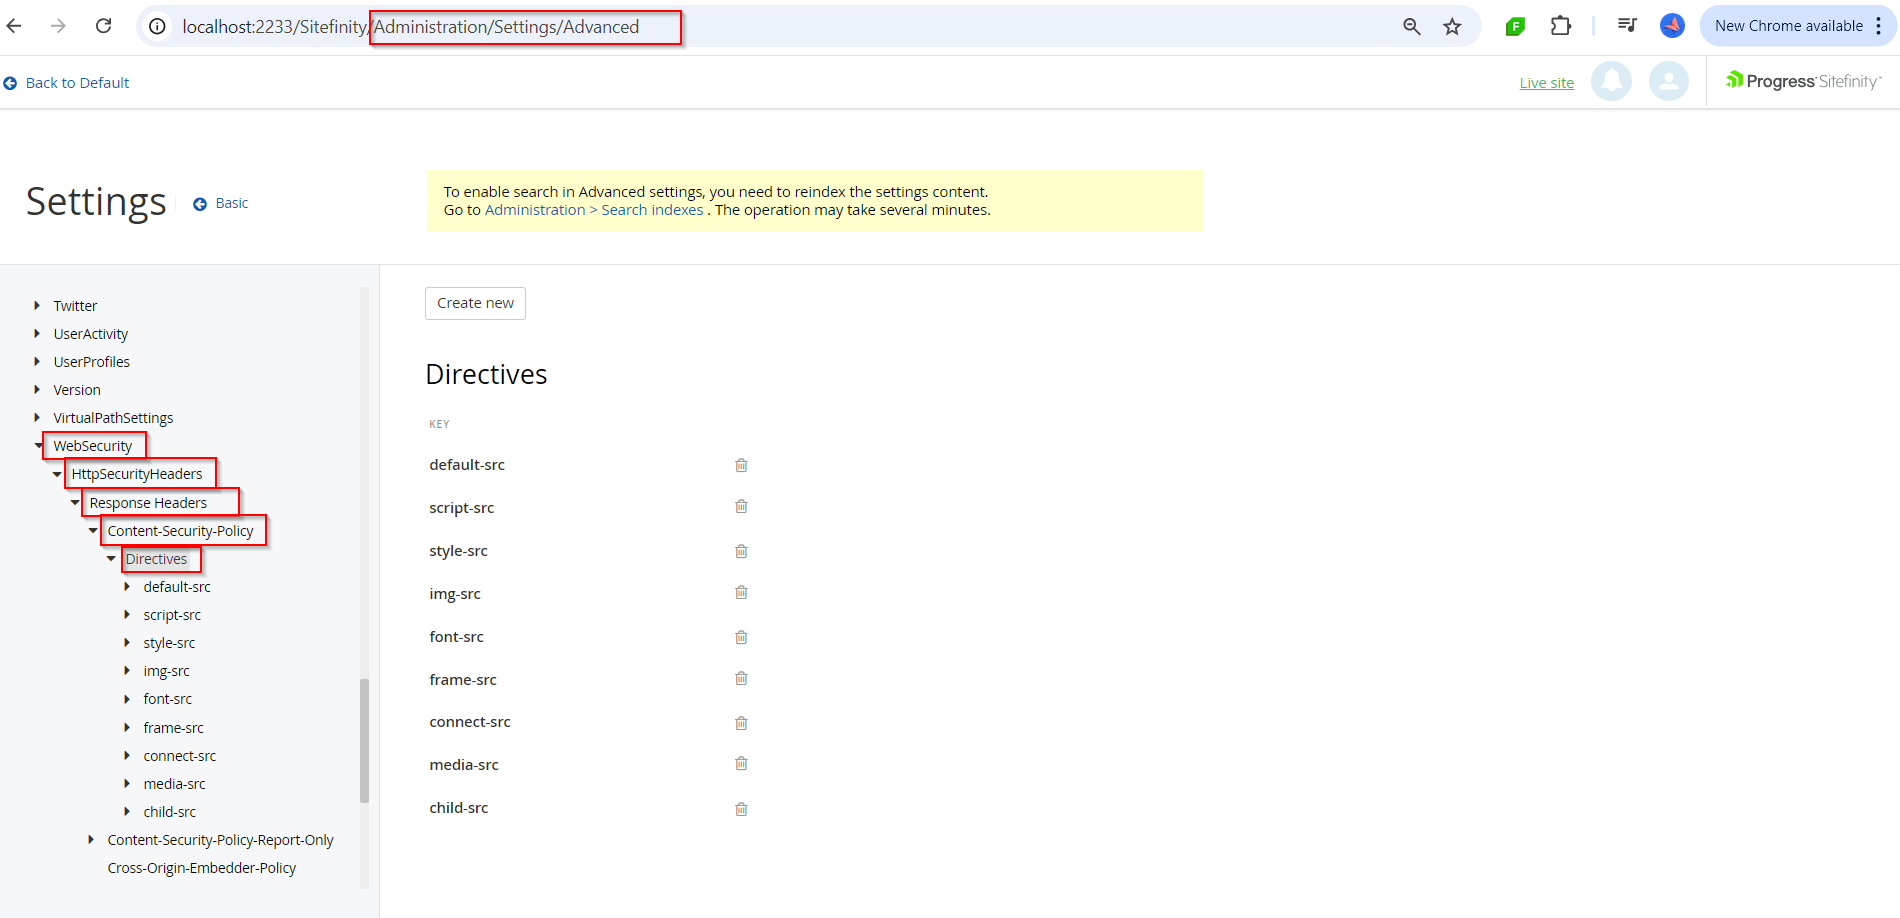Image resolution: width=1900 pixels, height=918 pixels.
Task: Click trash icon next to style-src
Action: [x=741, y=551]
